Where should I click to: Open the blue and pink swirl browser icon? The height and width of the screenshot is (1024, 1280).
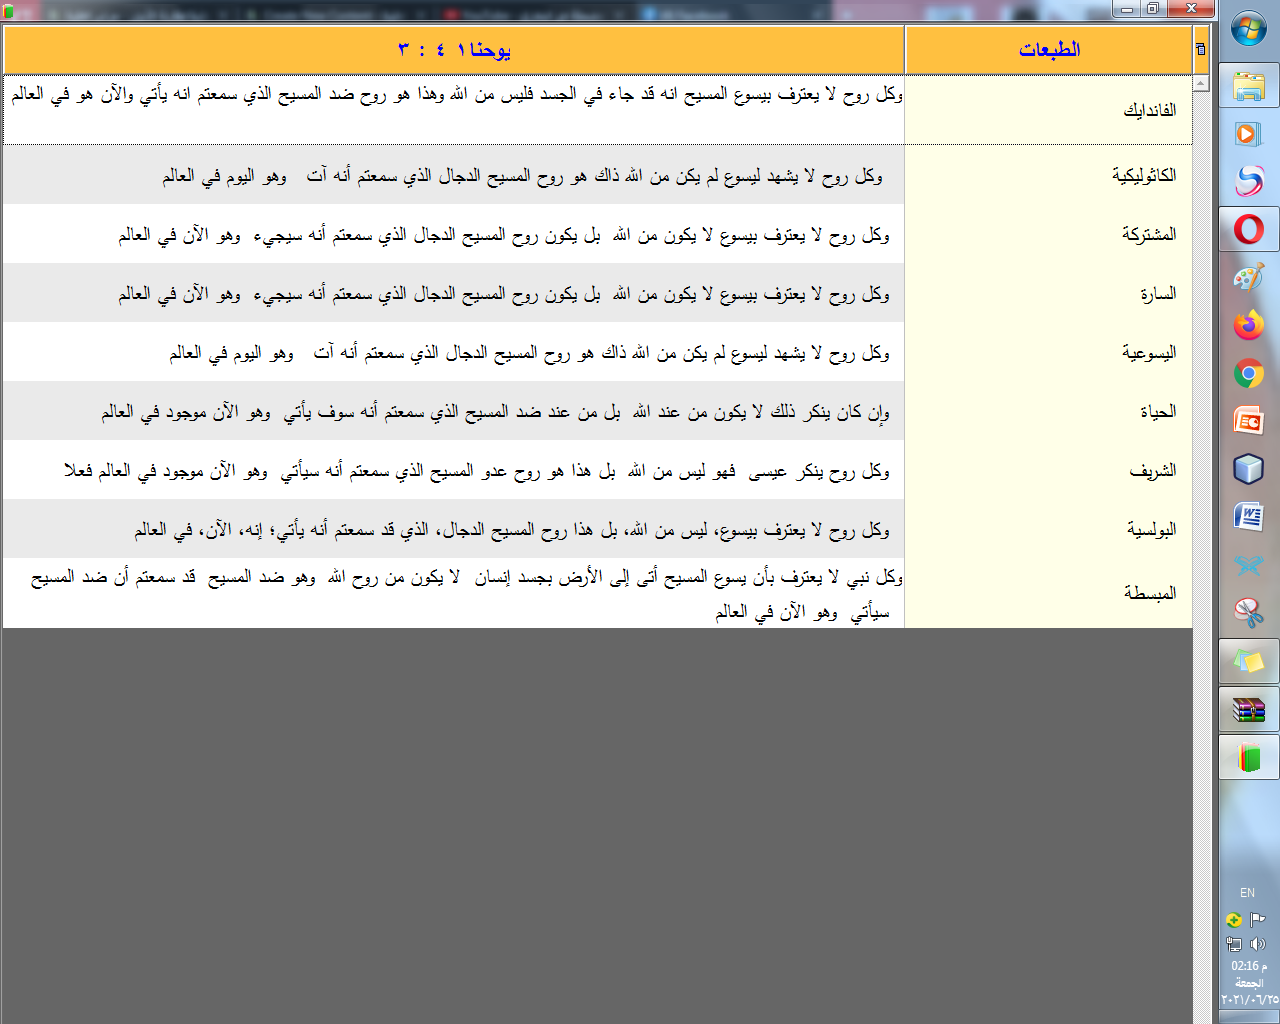[x=1249, y=181]
